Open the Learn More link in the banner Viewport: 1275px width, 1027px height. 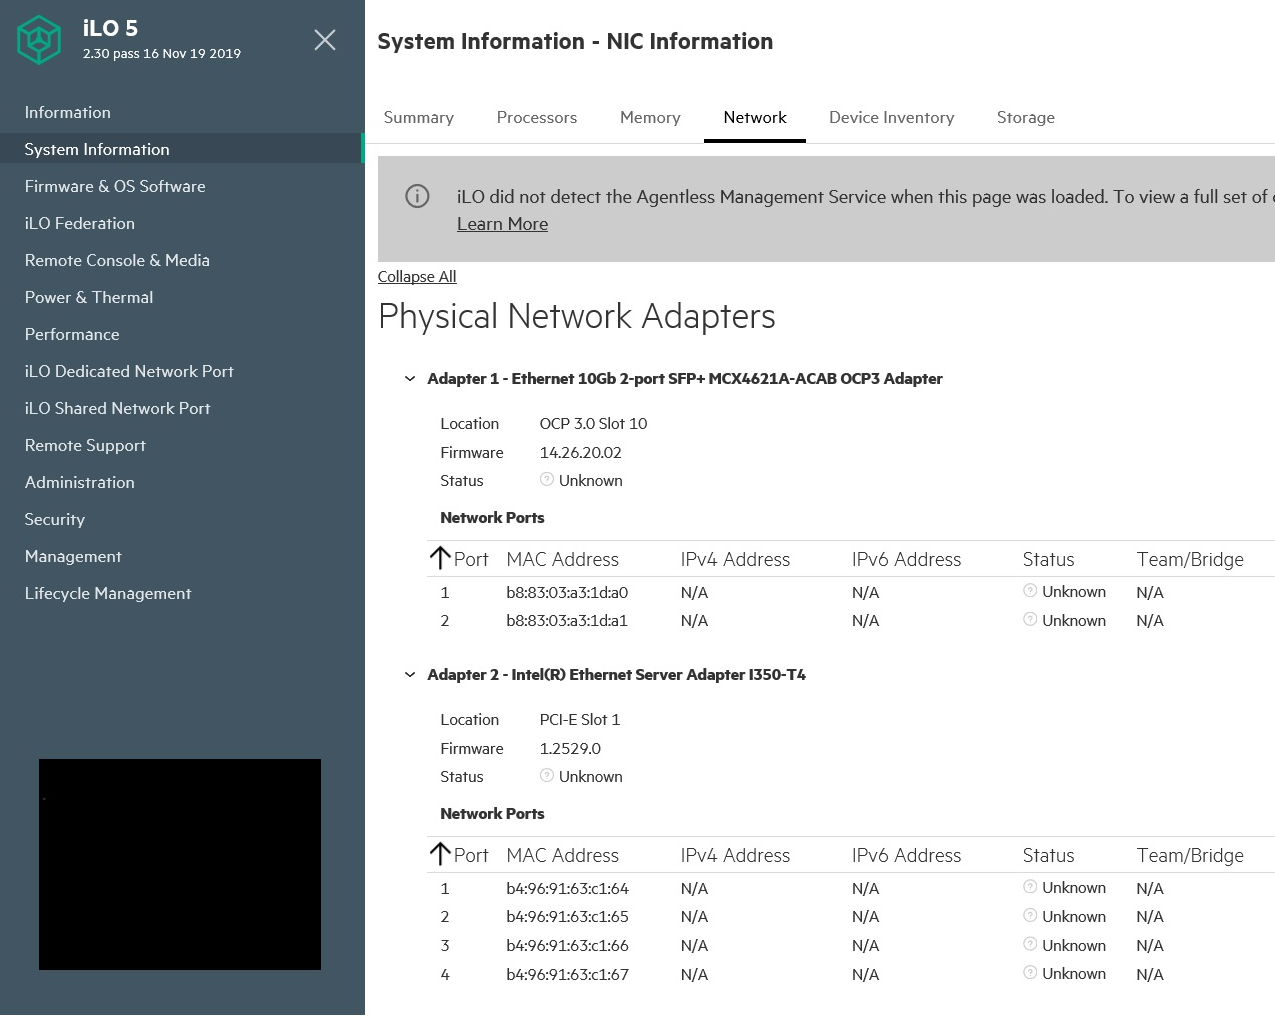[x=502, y=223]
